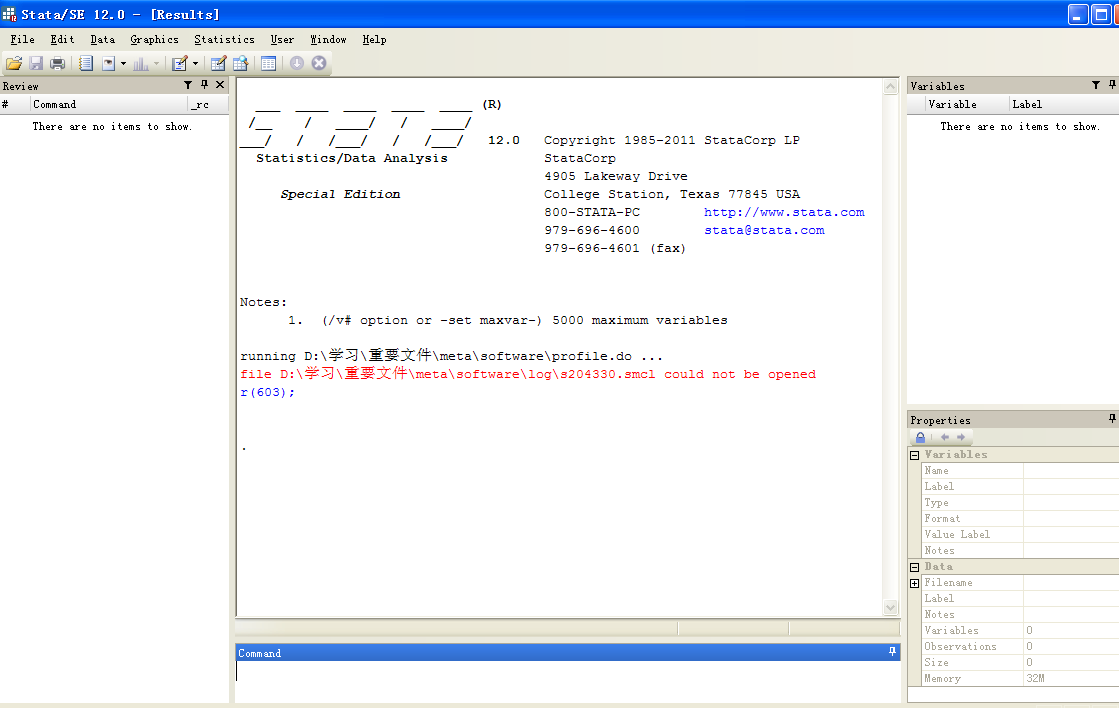
Task: Toggle the Properties lock icon
Action: click(921, 437)
